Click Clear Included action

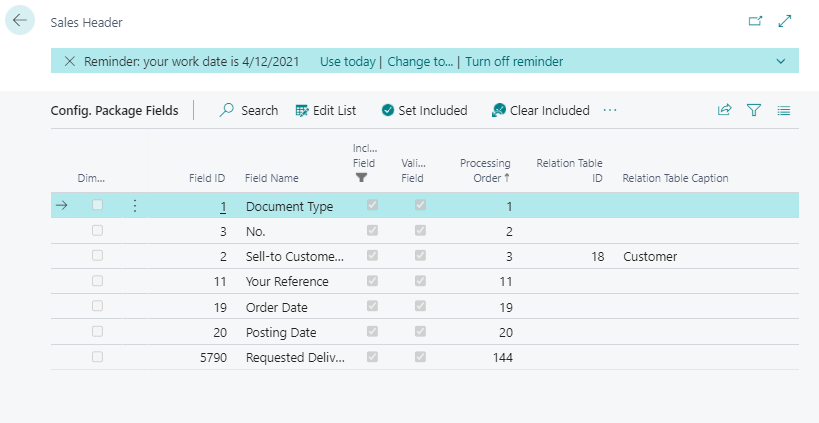pos(540,111)
